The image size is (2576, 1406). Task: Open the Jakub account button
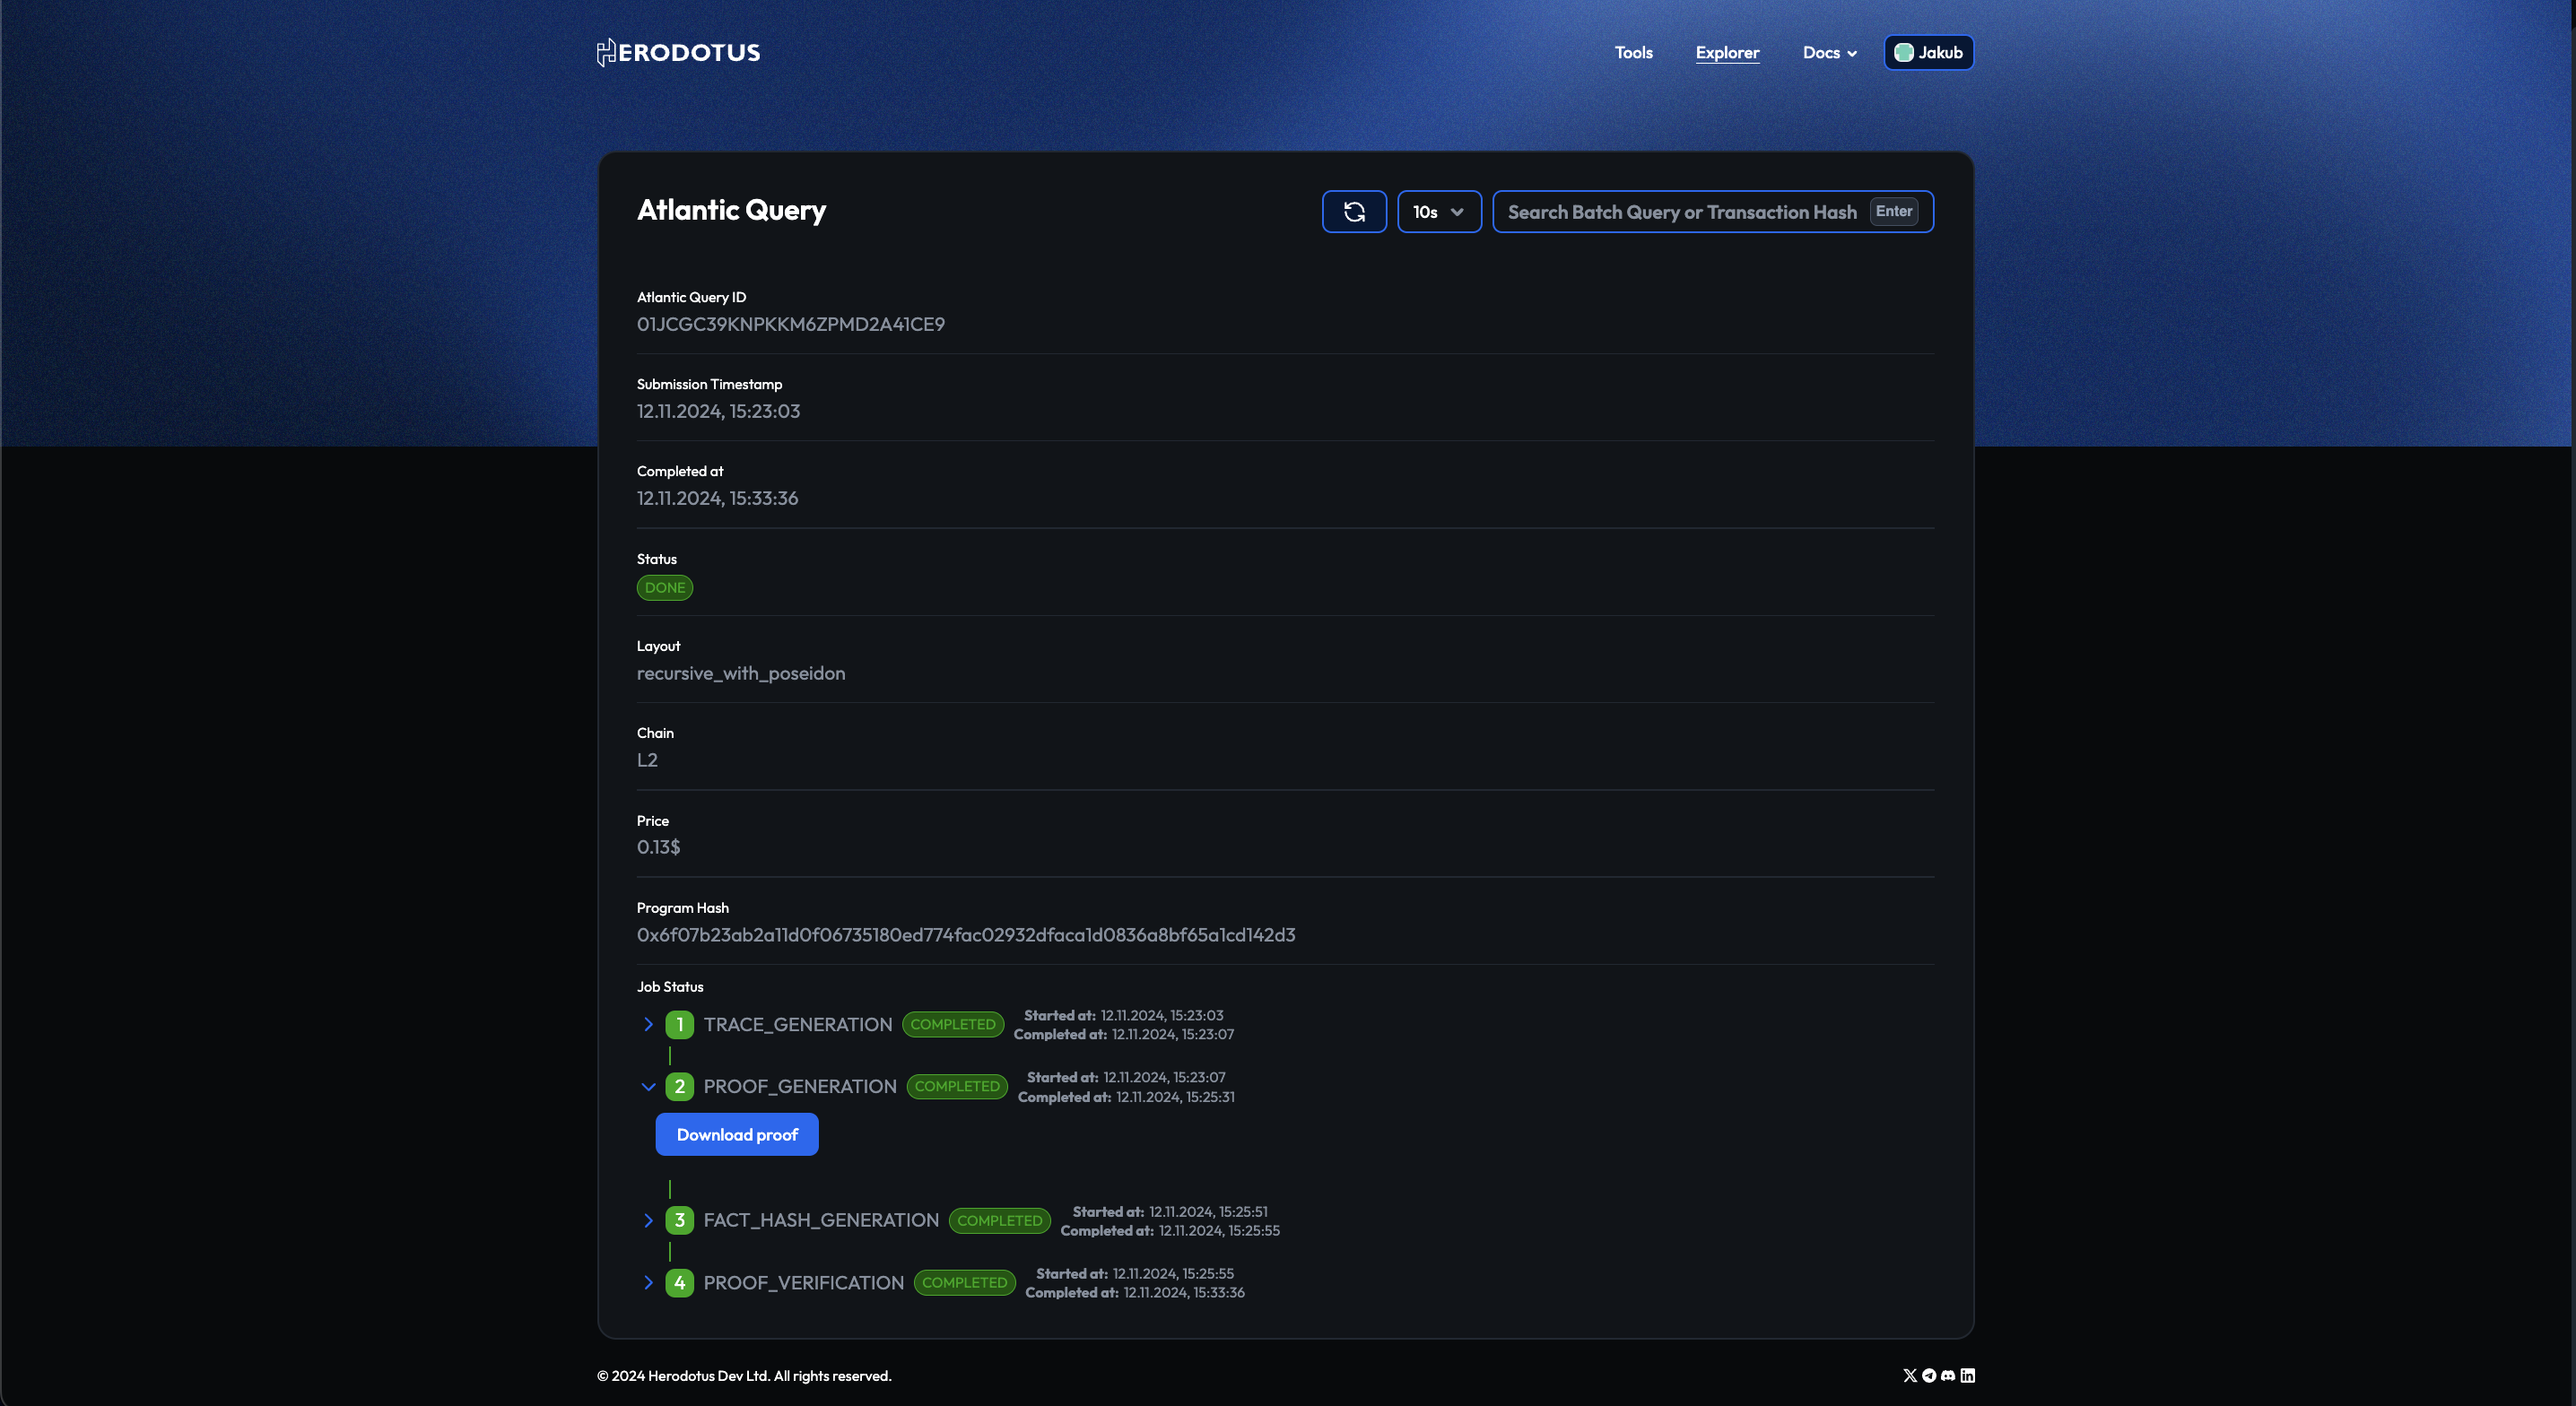pyautogui.click(x=1939, y=53)
